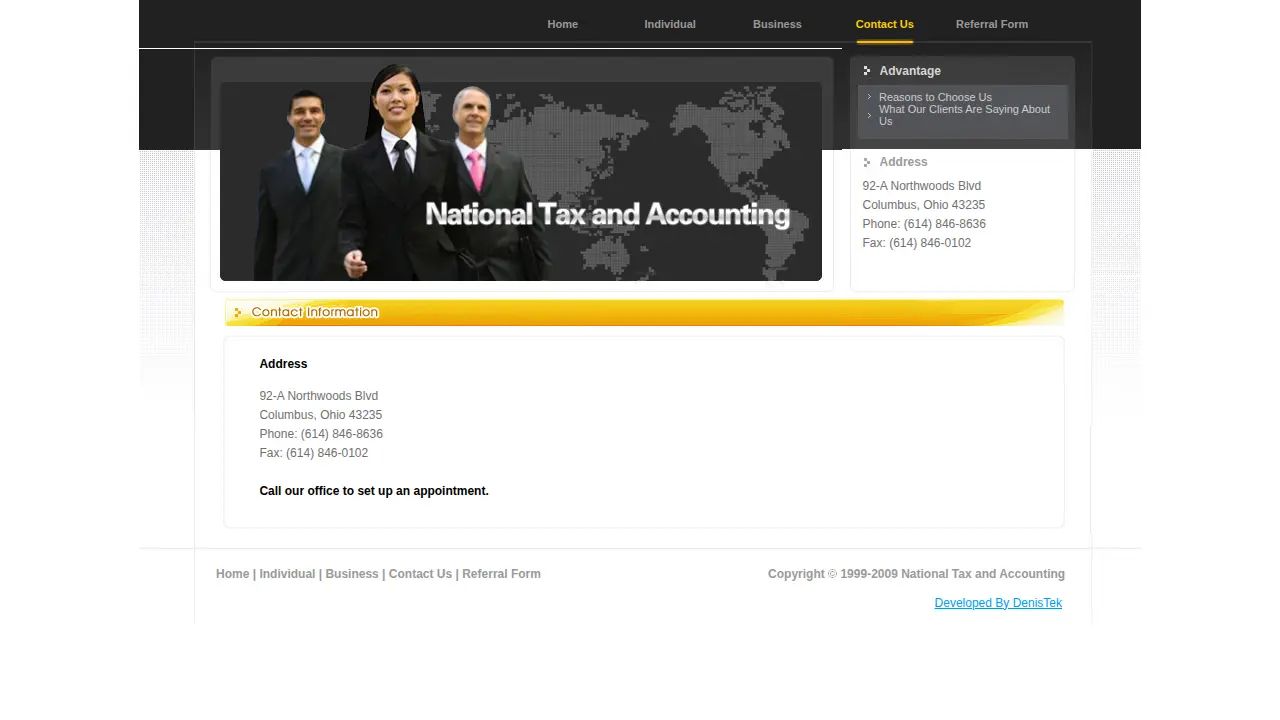Click sidebar text 92-A Northwoods Blvd
The image size is (1280, 720).
pyautogui.click(x=922, y=186)
